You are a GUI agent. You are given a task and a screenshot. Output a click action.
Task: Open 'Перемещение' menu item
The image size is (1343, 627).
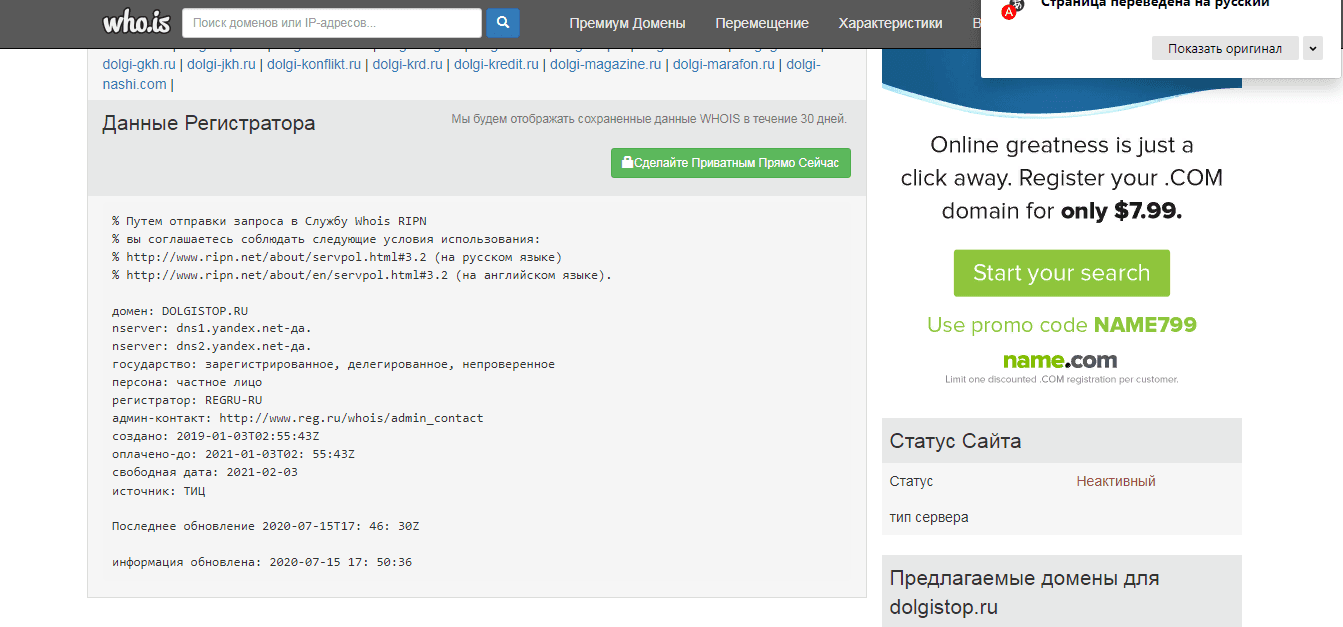point(762,23)
